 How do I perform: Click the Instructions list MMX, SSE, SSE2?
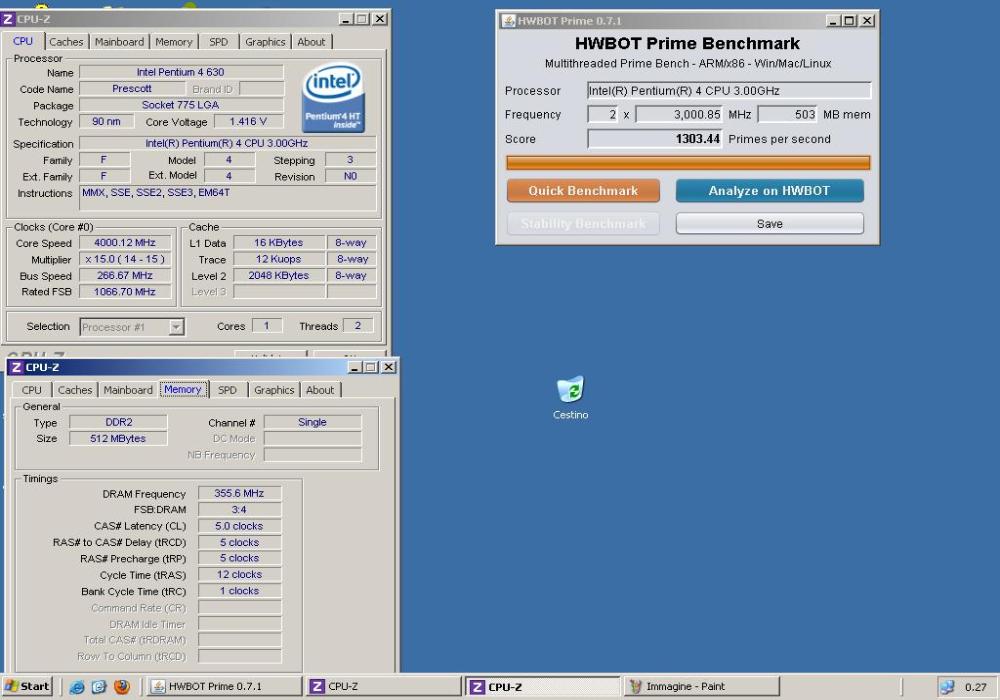coord(228,198)
